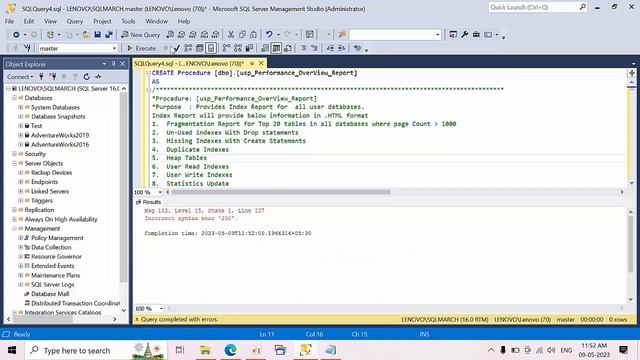Open the Undo history dropdown arrow

(278, 35)
